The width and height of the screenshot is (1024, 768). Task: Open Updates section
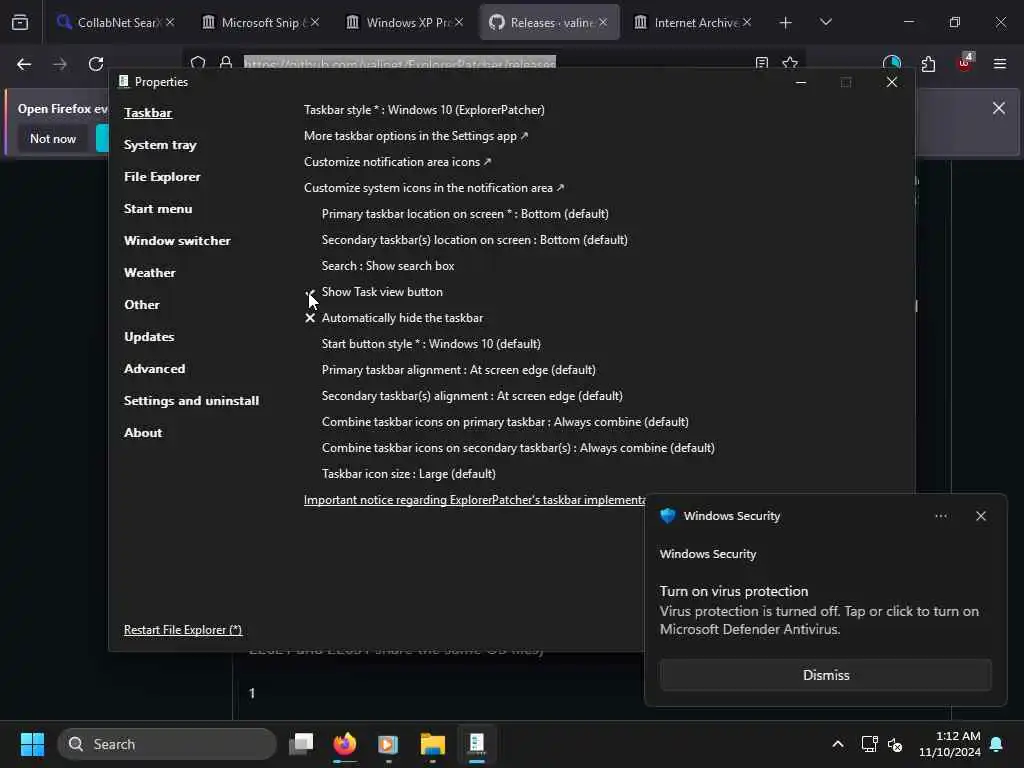149,337
